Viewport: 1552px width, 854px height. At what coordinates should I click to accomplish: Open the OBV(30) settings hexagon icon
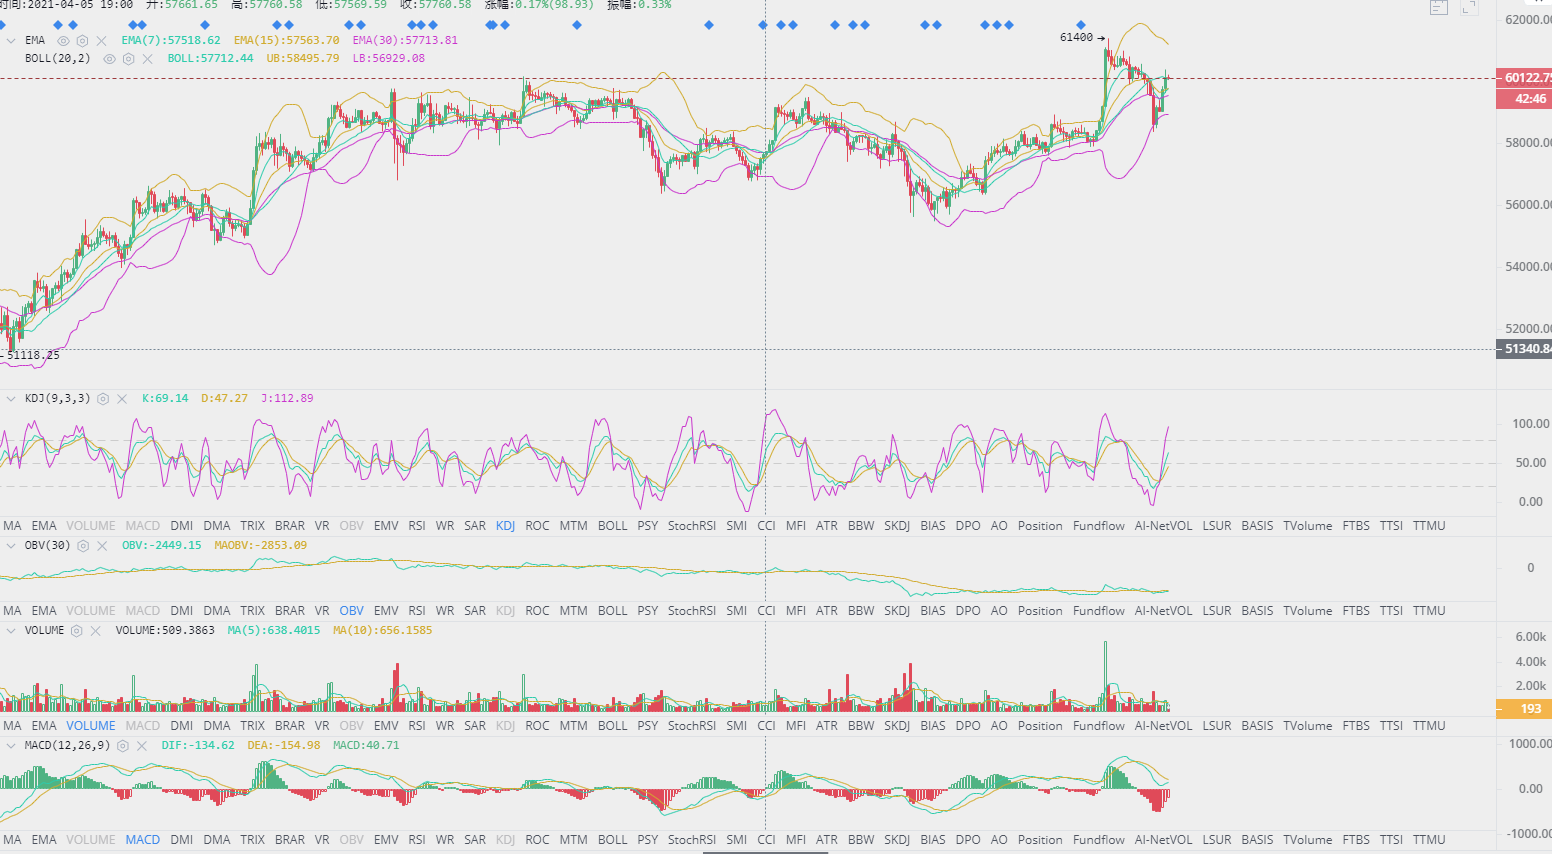point(83,546)
